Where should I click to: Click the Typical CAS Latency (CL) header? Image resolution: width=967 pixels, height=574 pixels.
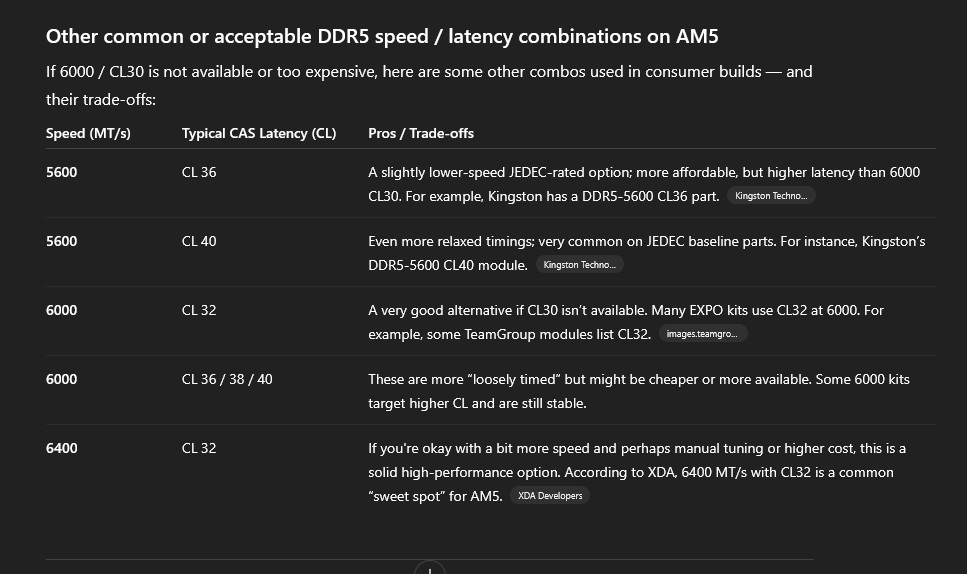pos(259,133)
